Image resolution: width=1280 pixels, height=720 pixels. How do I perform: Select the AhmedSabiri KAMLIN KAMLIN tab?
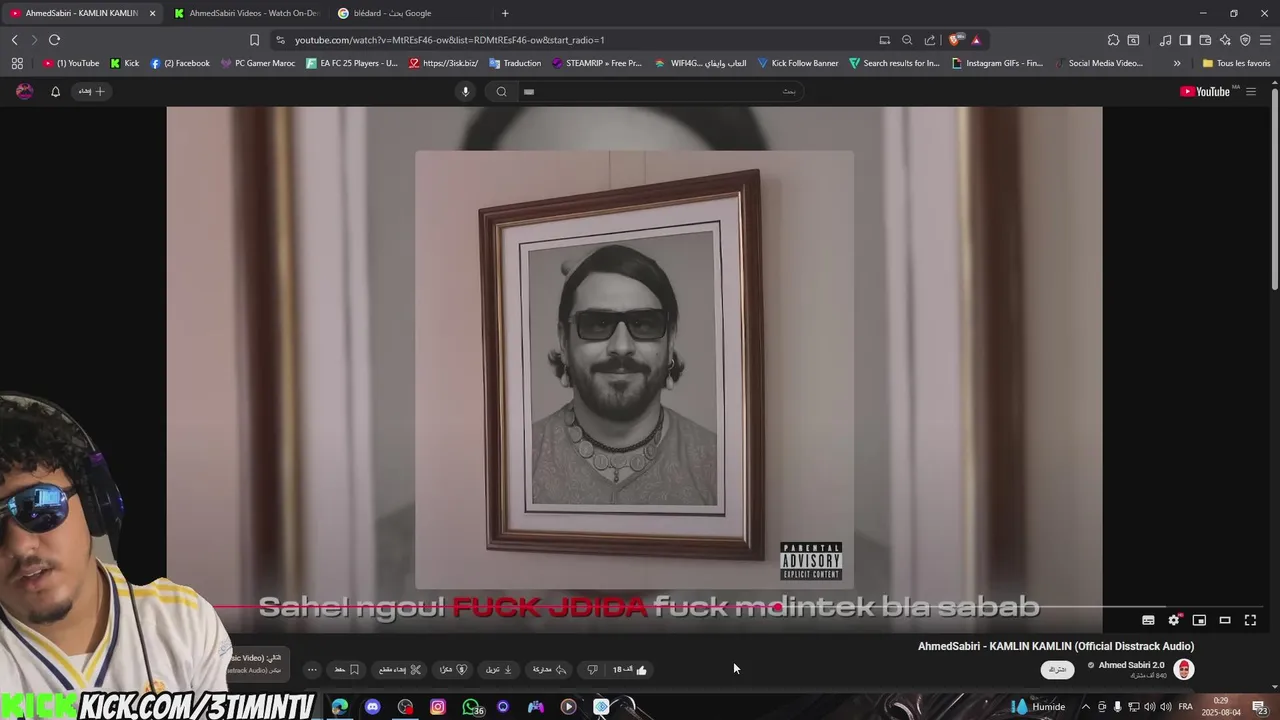pos(82,13)
